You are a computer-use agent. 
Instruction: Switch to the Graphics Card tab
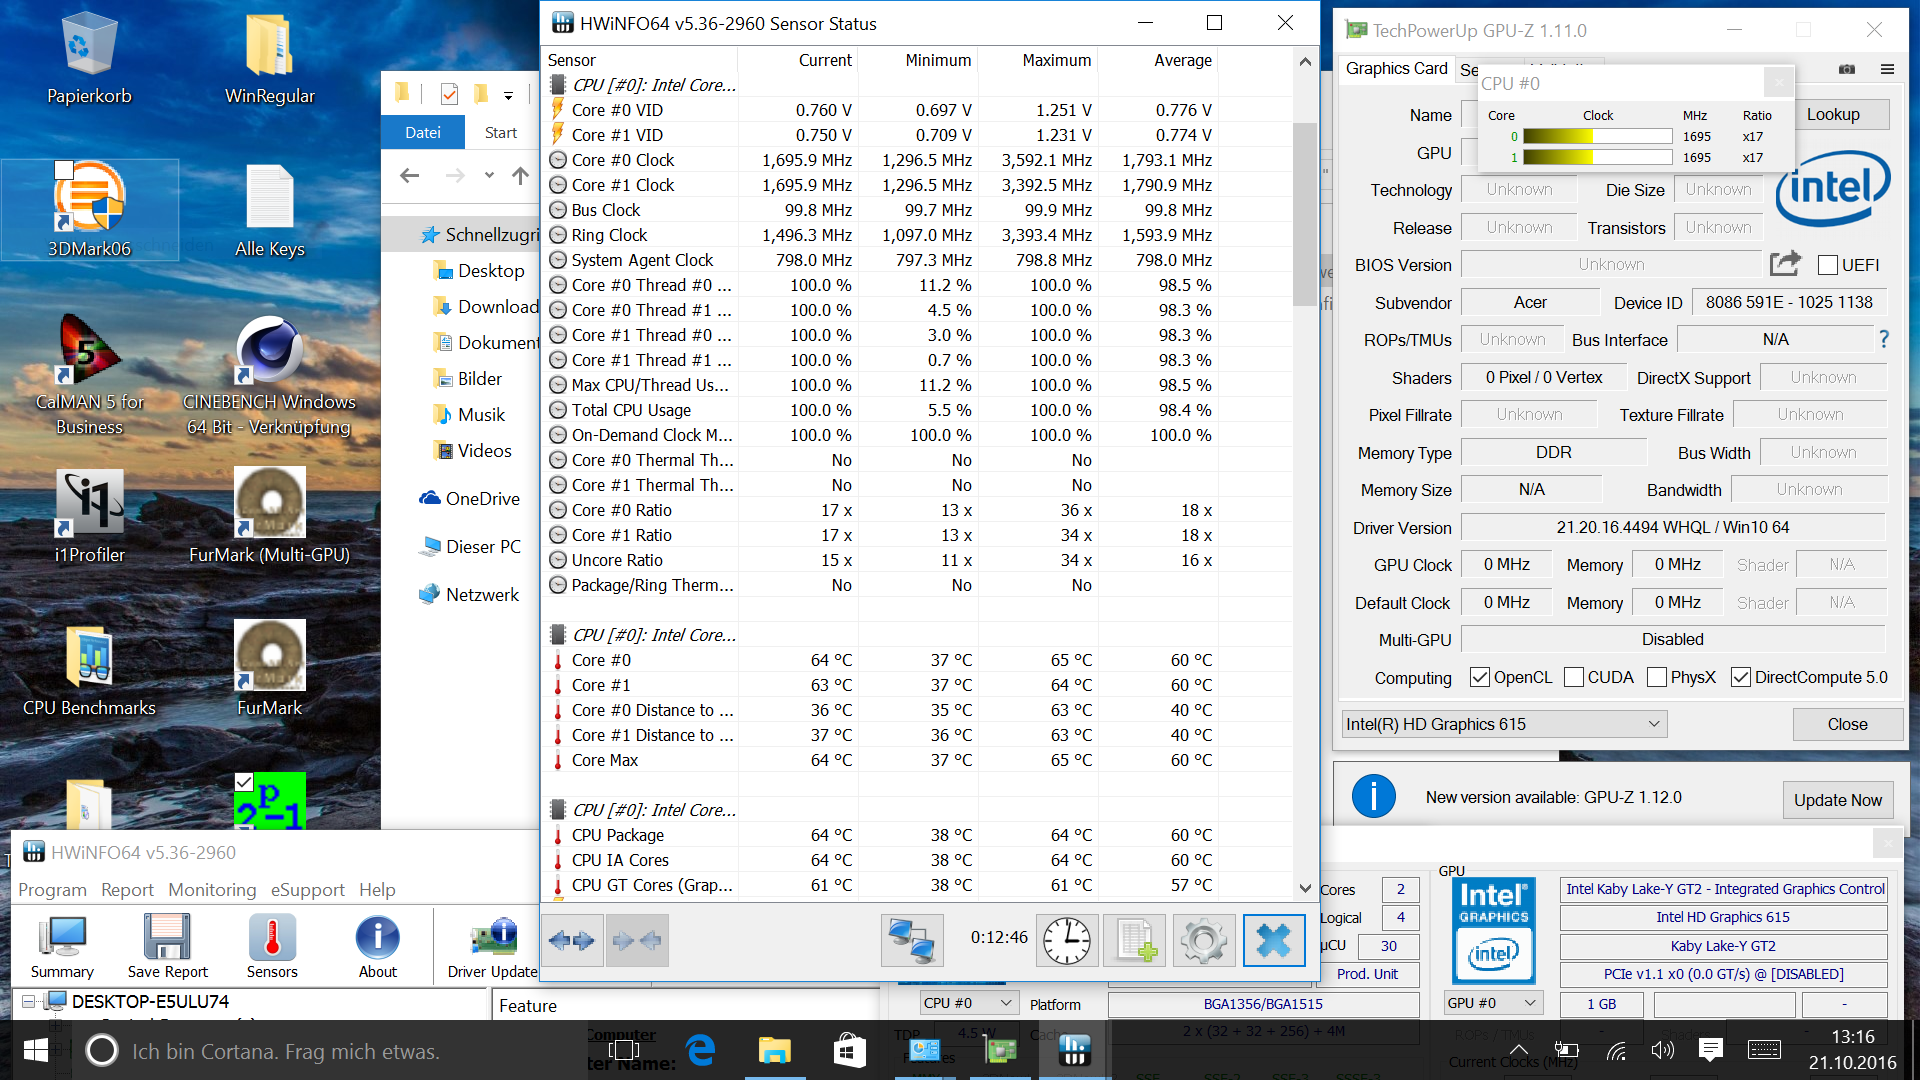click(x=1396, y=68)
